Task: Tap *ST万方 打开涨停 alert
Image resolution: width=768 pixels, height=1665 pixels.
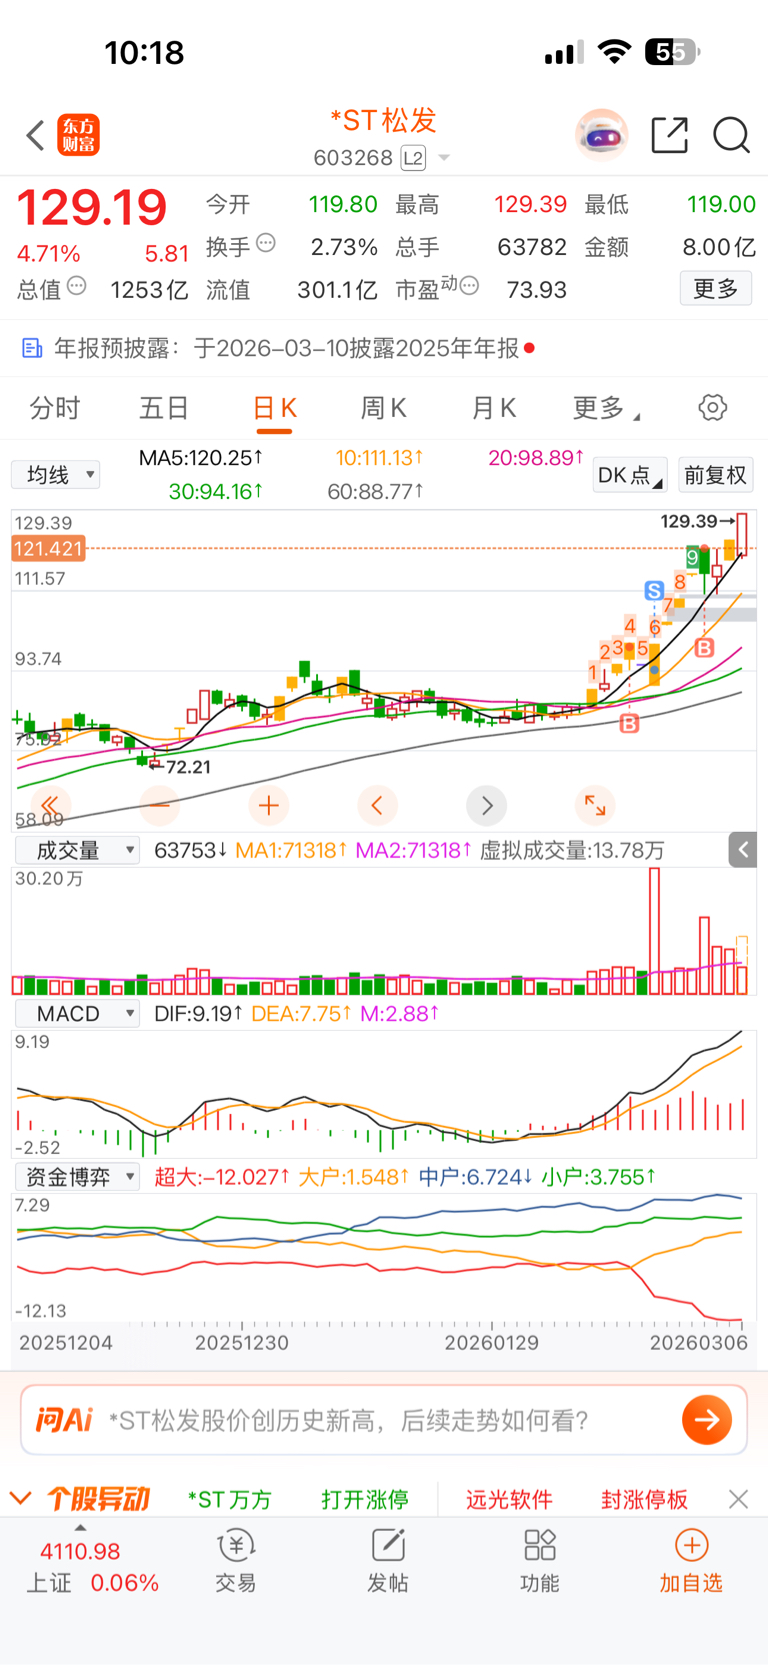Action: 298,1499
